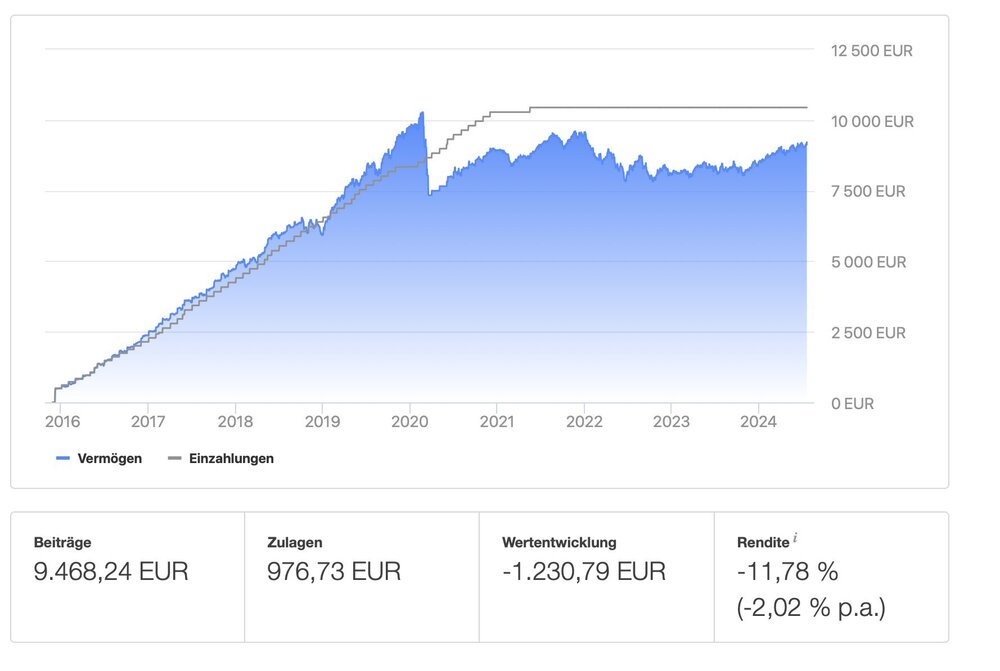Toggle the Vermögen series in the legend
Screen dimensions: 1000x671
pyautogui.click(x=109, y=458)
